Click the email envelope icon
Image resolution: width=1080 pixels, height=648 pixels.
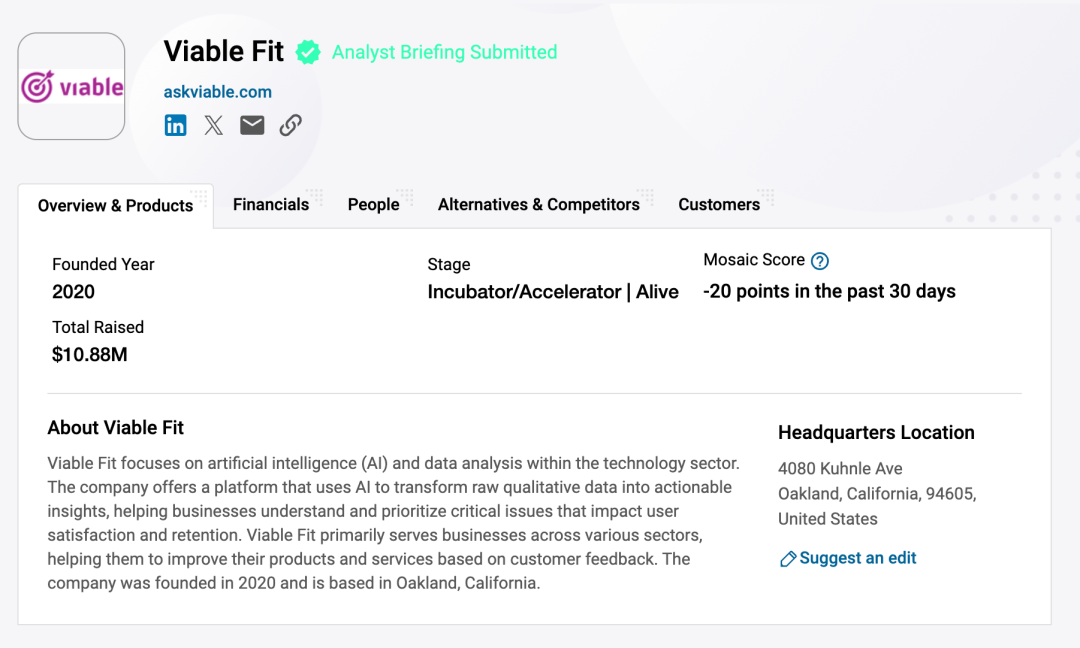(x=252, y=125)
